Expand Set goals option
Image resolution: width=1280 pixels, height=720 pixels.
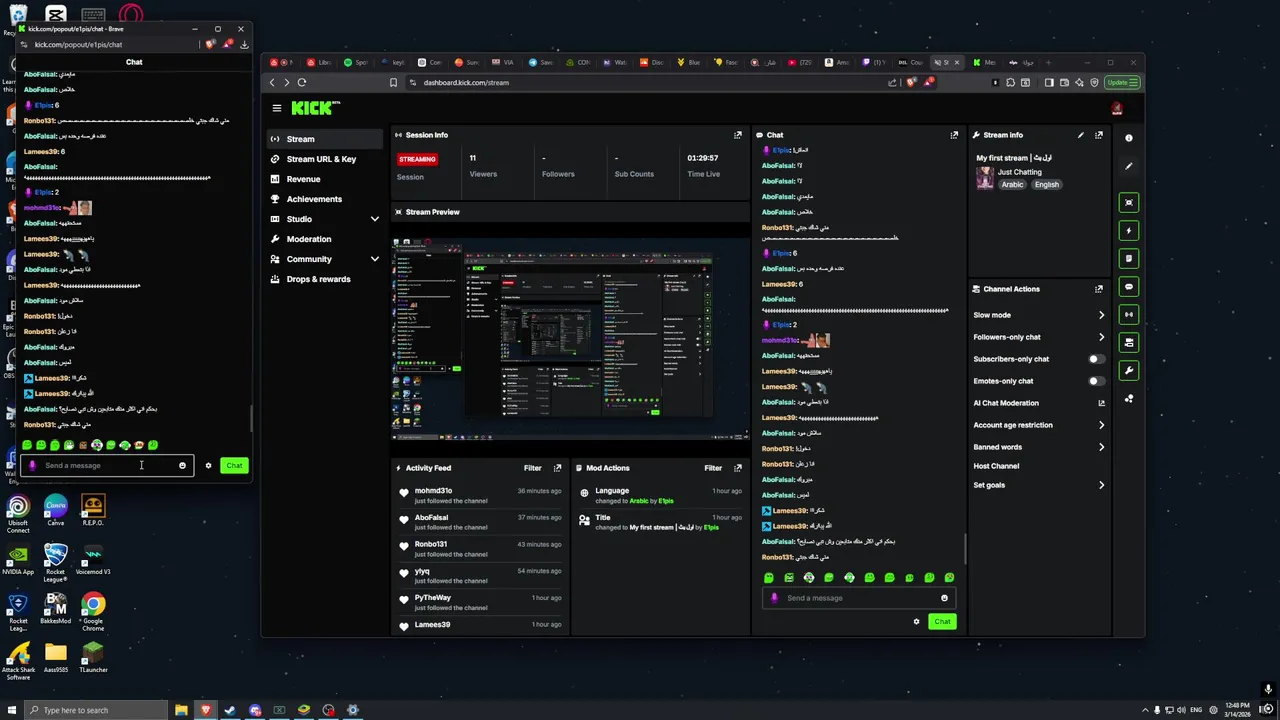pyautogui.click(x=1101, y=485)
